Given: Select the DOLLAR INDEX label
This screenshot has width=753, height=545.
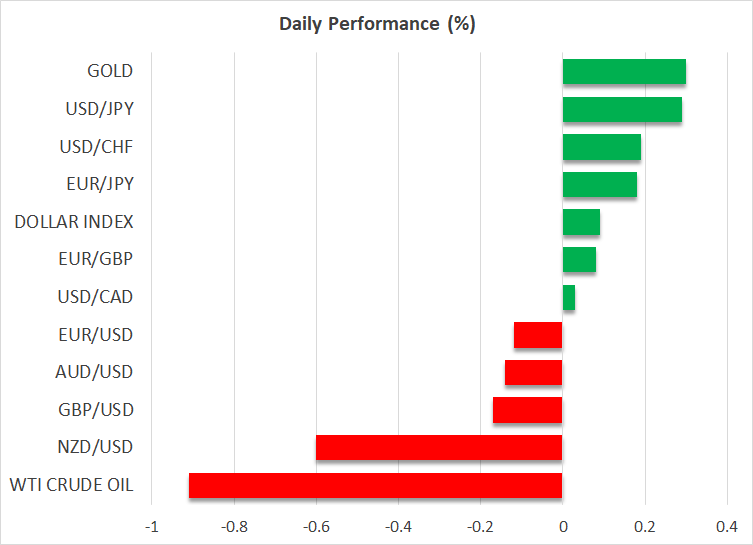Looking at the screenshot, I should [74, 222].
